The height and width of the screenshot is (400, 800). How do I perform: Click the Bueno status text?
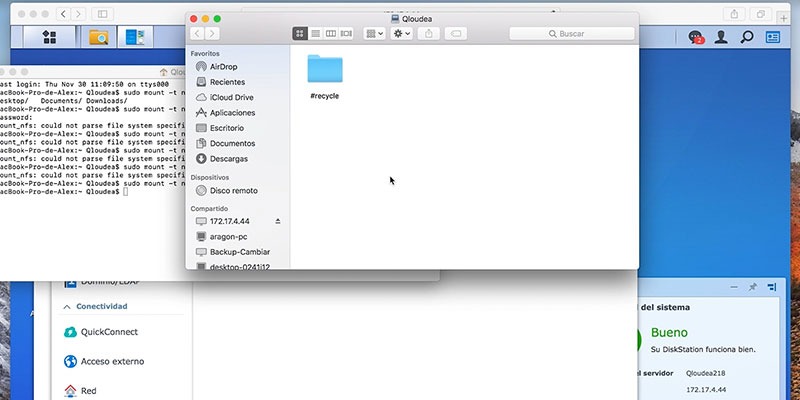tap(669, 333)
